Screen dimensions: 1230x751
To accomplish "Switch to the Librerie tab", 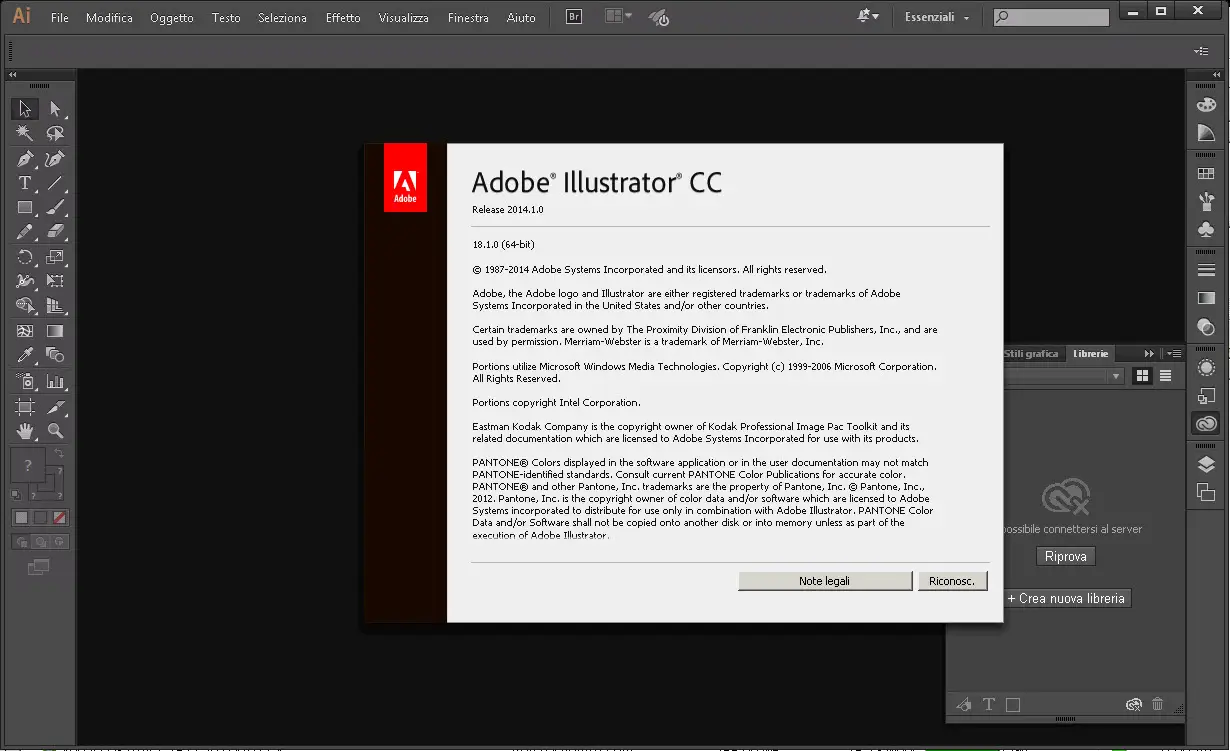I will tap(1091, 354).
